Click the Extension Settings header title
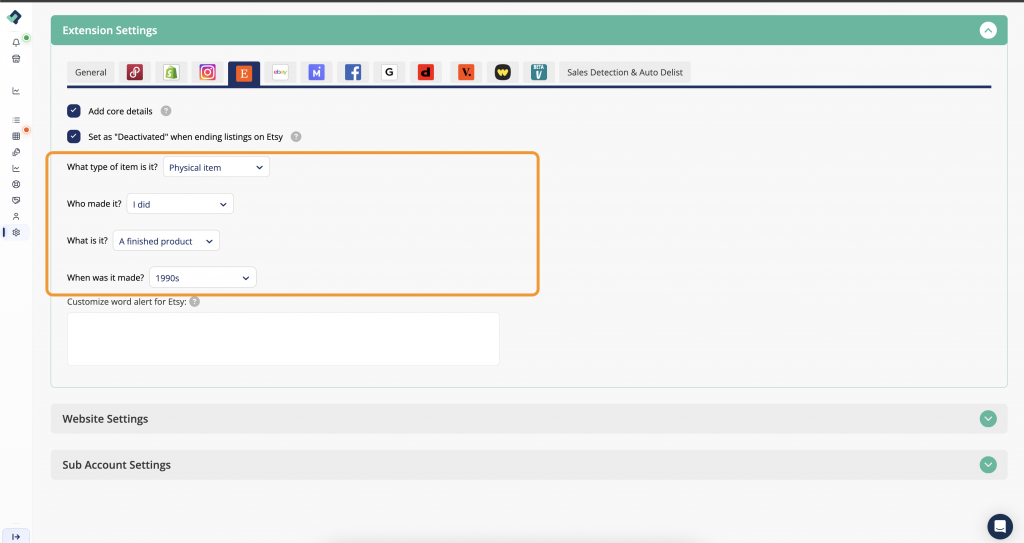Screen dimensions: 1024x543 (x=110, y=31)
